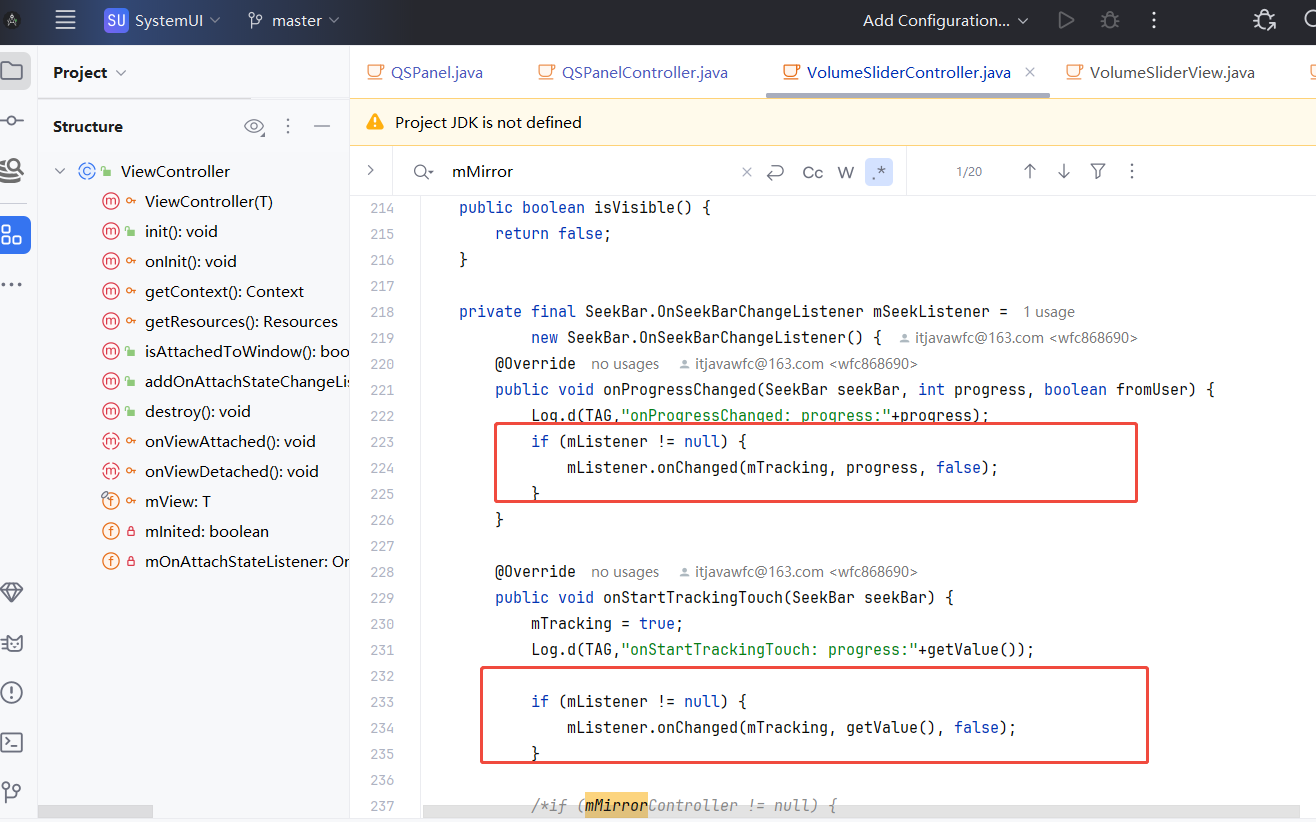Go to next search occurrence
This screenshot has width=1316, height=822.
(1064, 171)
